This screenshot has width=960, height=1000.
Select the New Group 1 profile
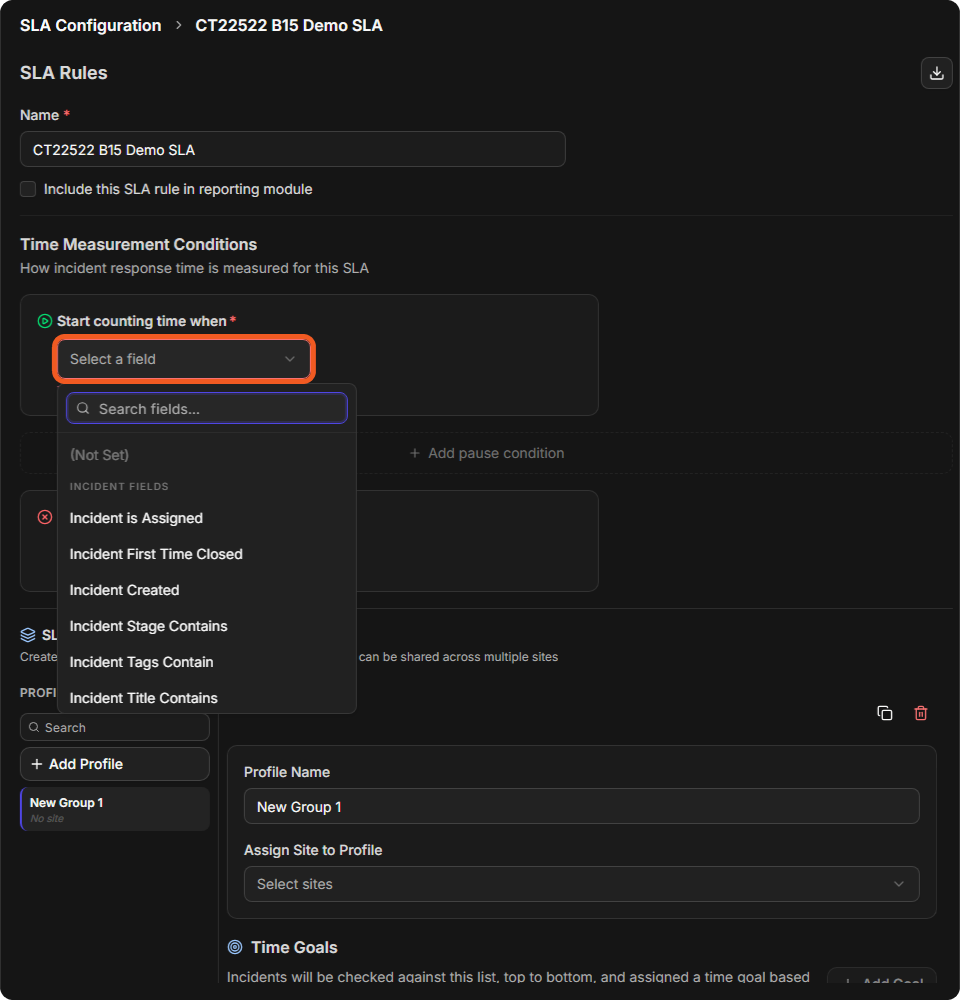pyautogui.click(x=115, y=809)
